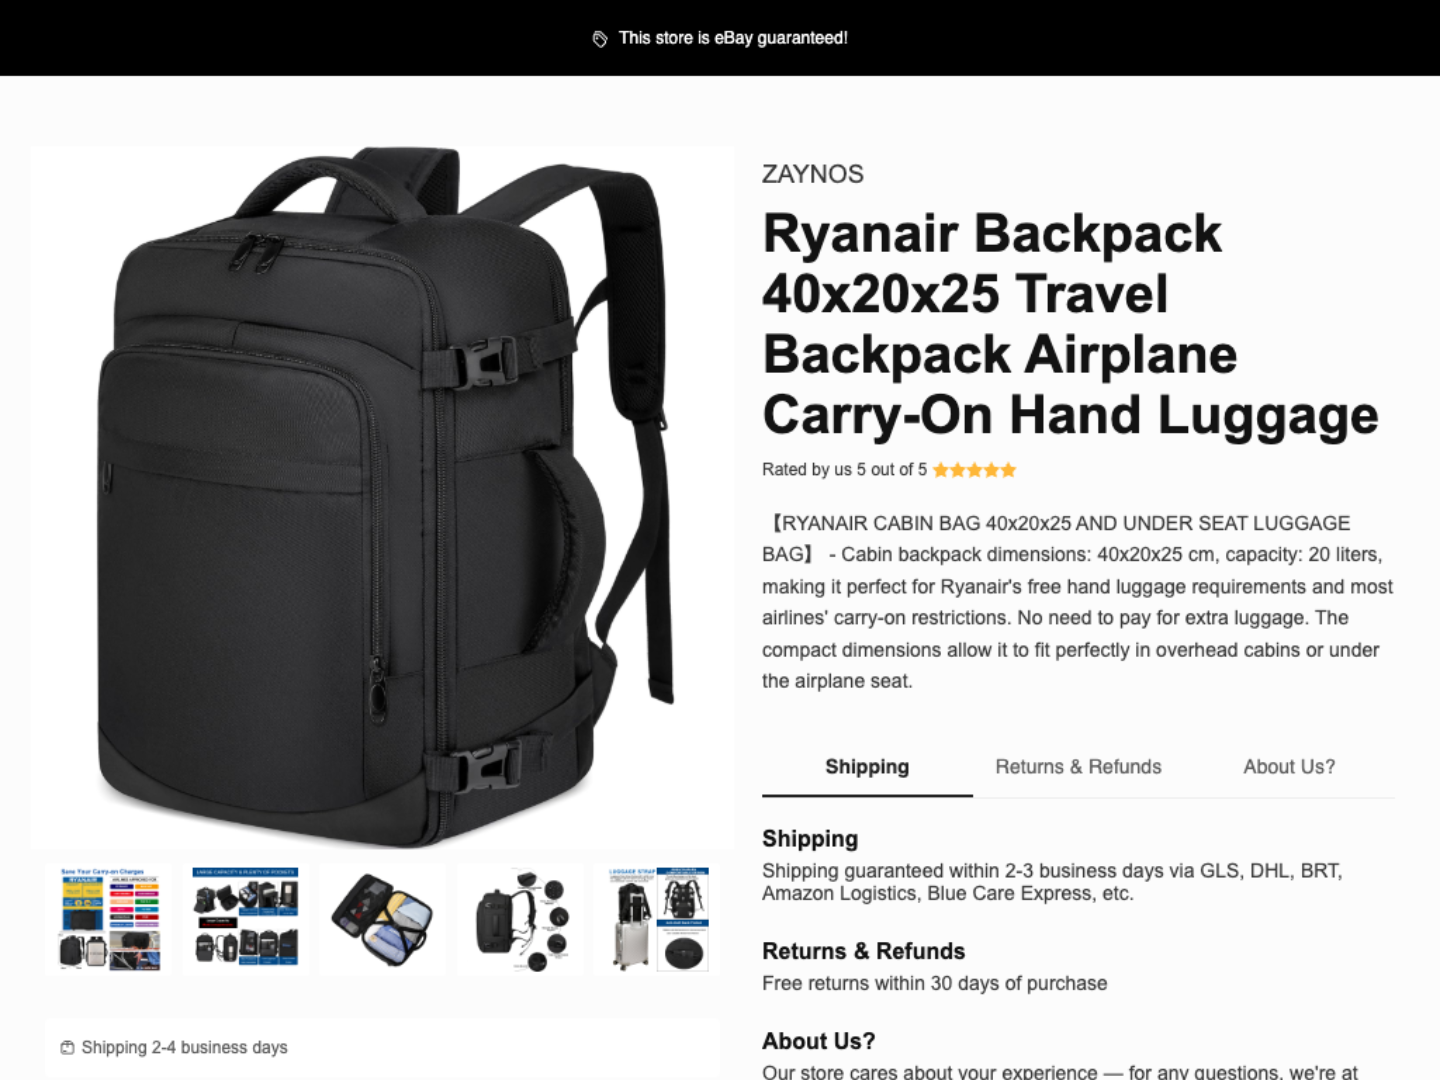Select the large capacity pockets thumbnail
The width and height of the screenshot is (1440, 1080).
click(x=245, y=919)
